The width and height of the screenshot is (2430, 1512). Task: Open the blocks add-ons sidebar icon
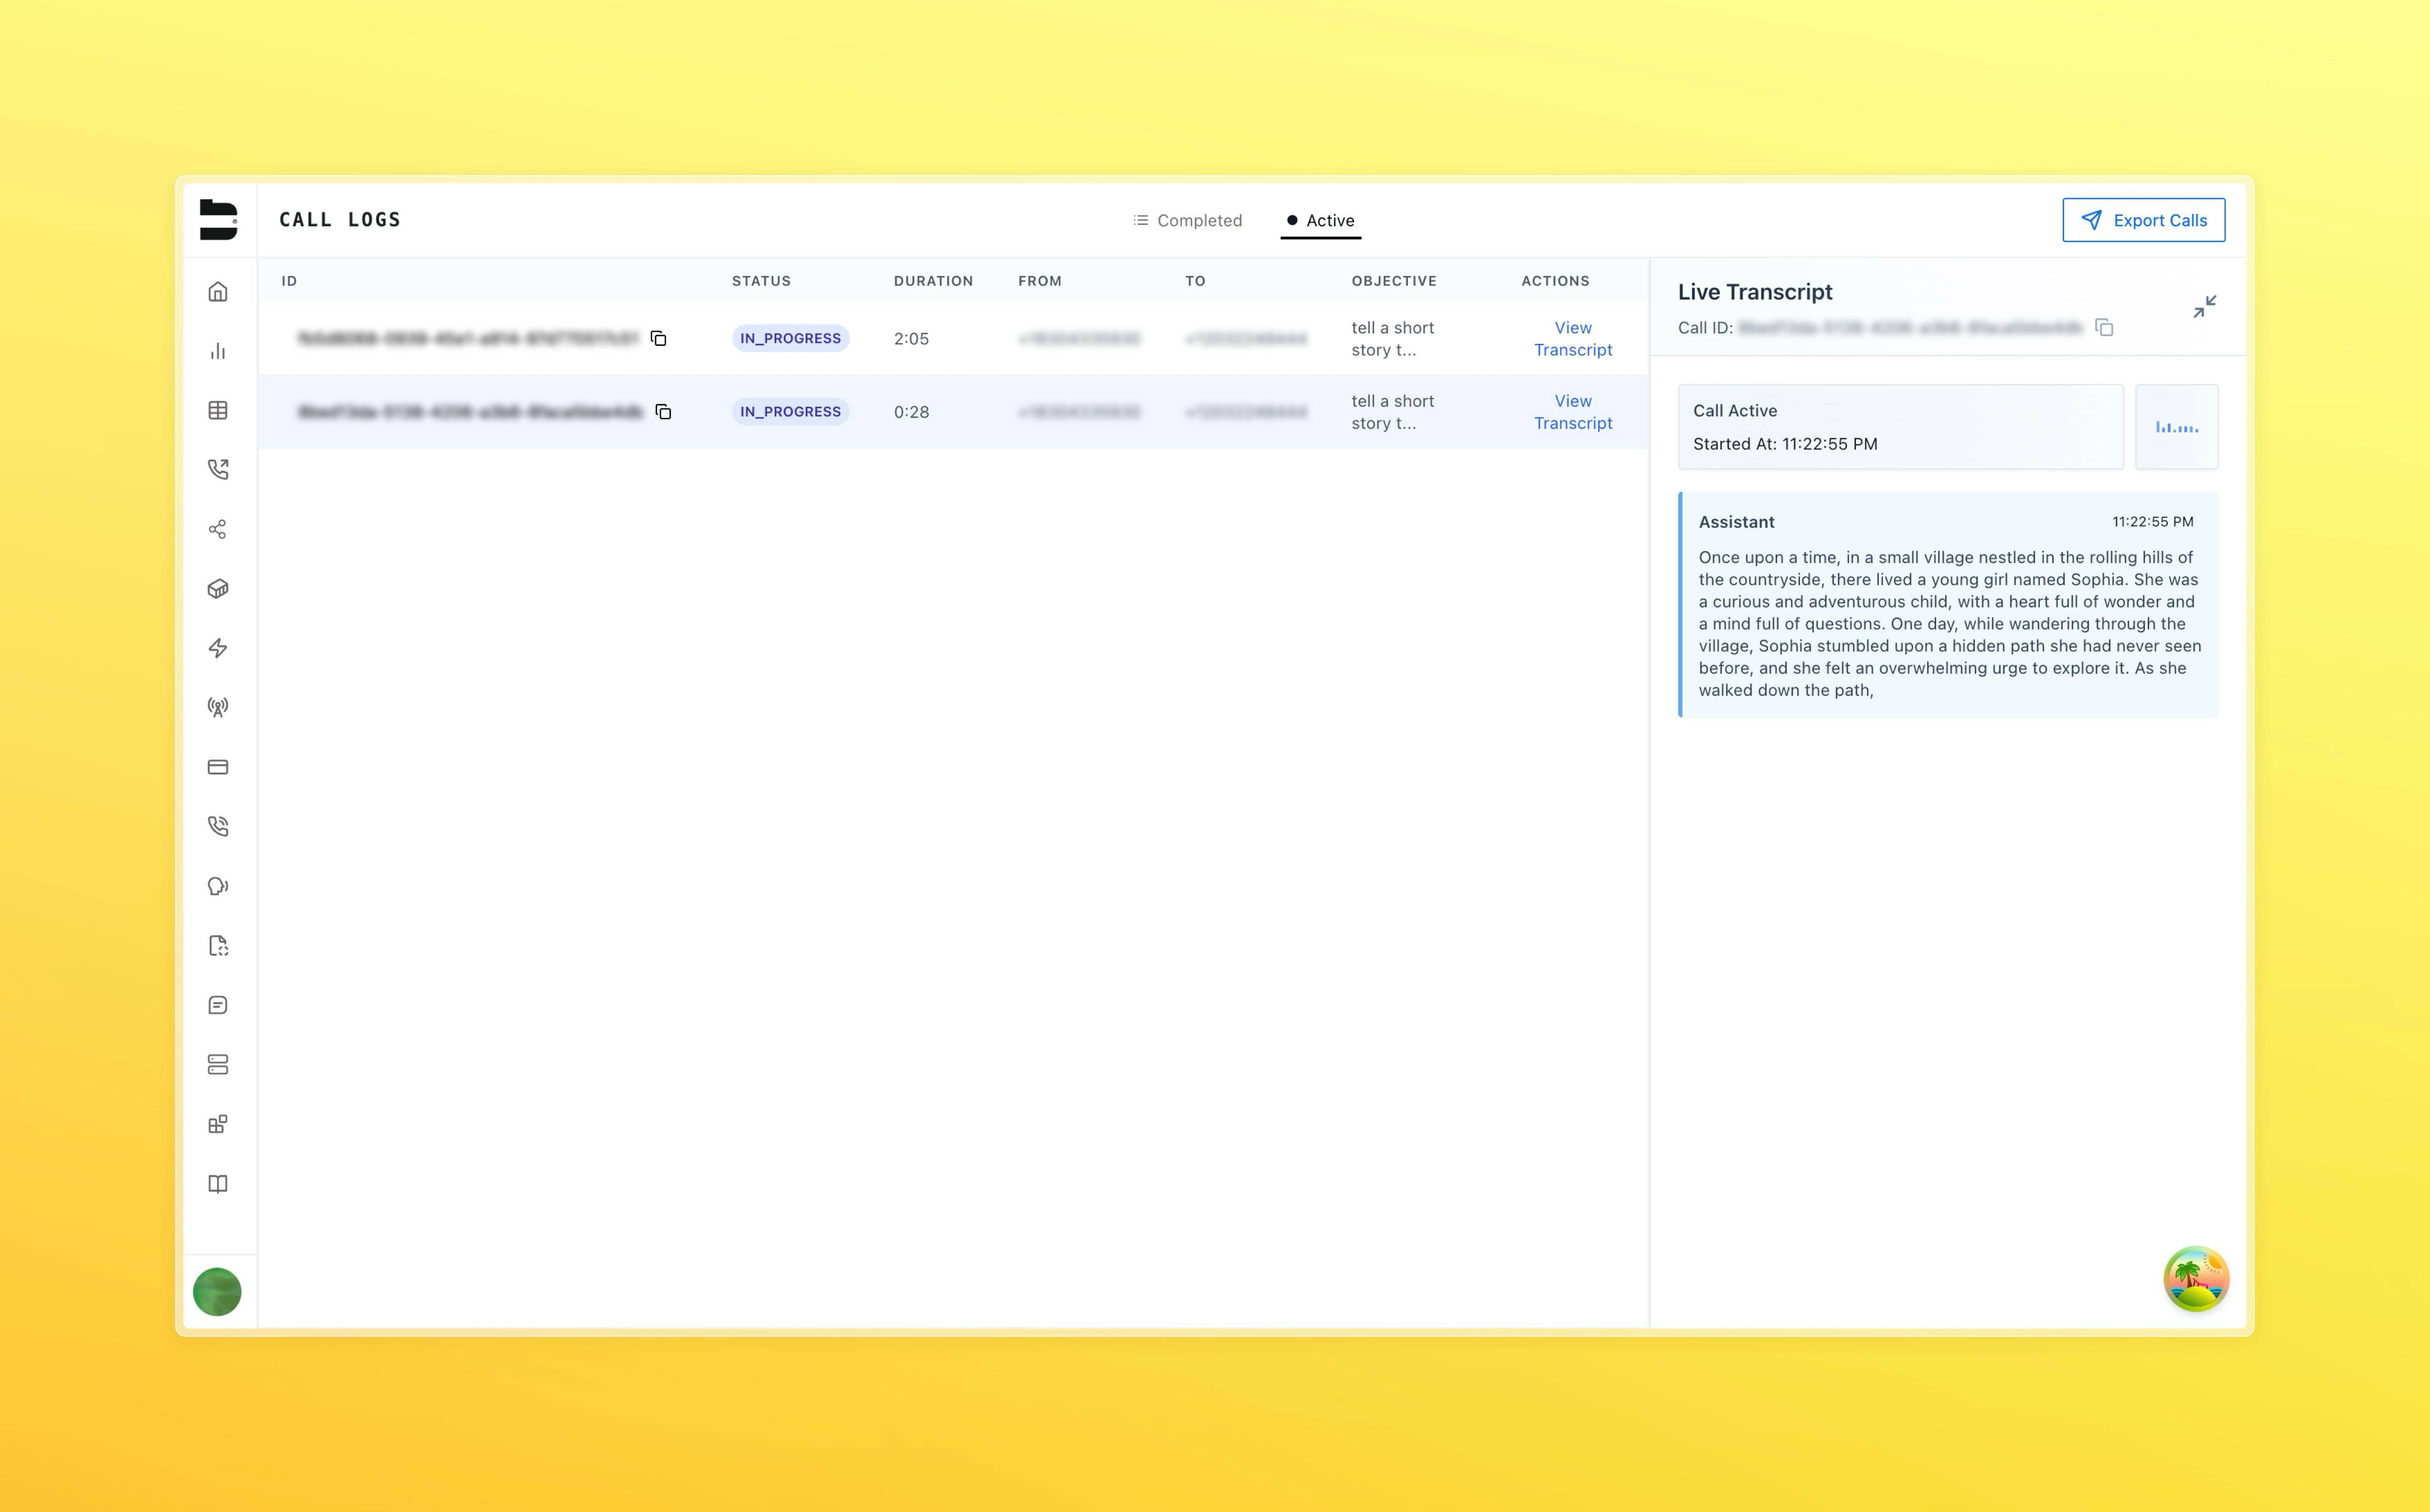pos(218,1124)
